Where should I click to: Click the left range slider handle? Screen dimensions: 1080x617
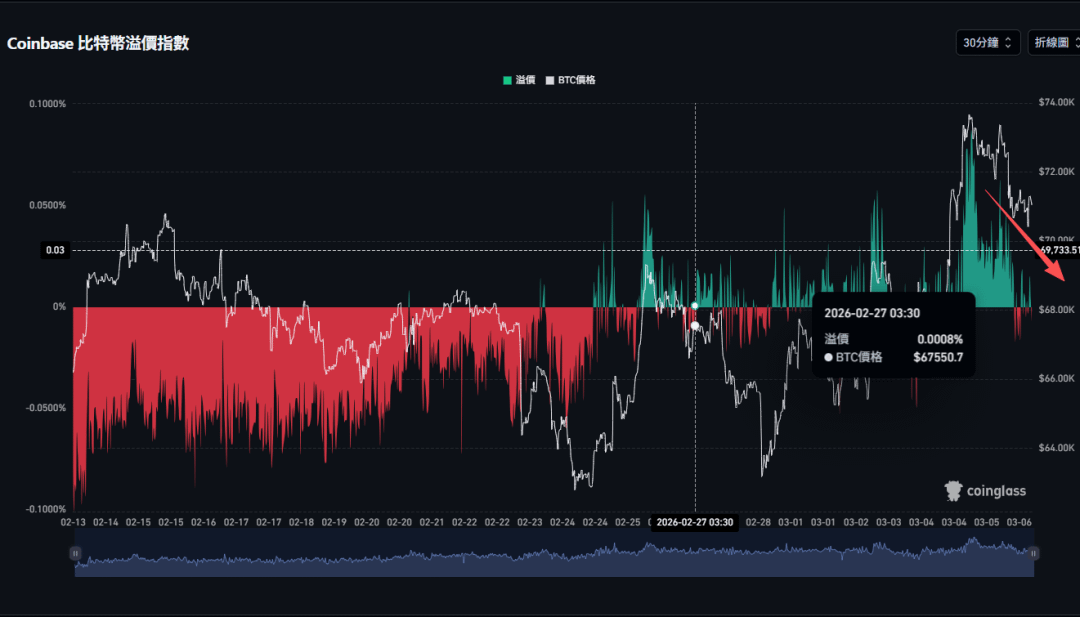point(75,553)
